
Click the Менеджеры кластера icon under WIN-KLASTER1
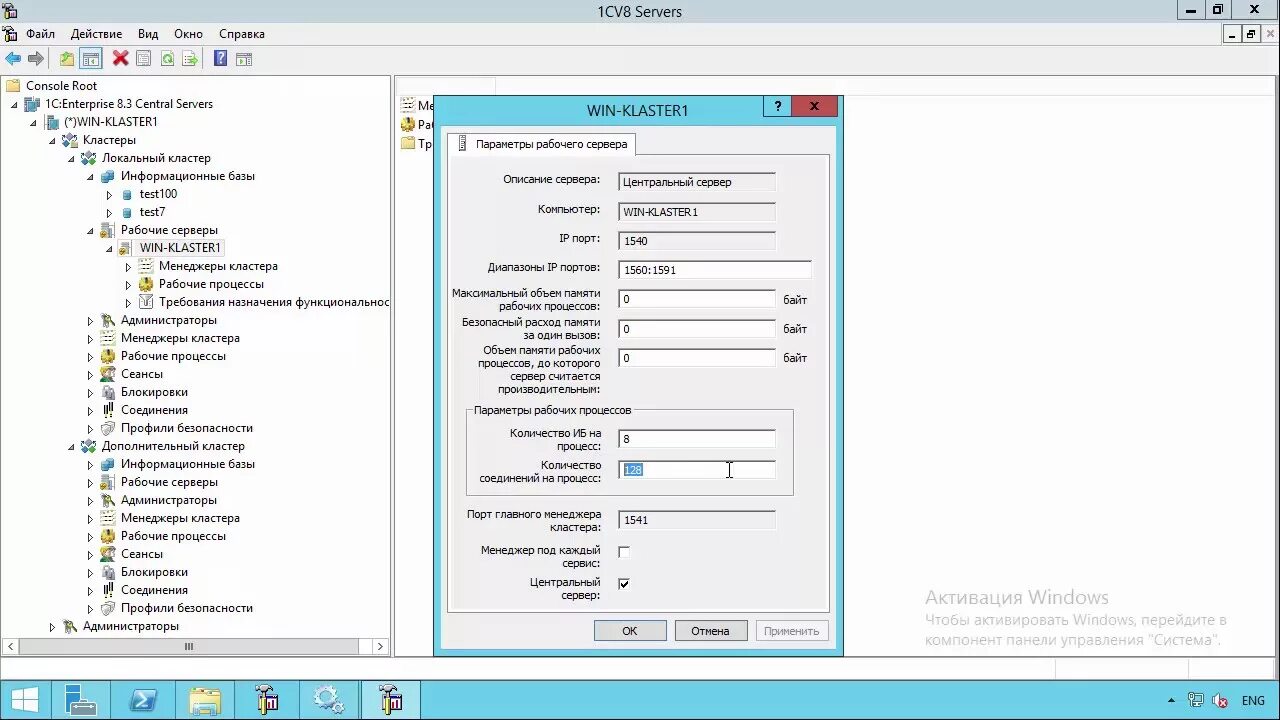(x=146, y=266)
